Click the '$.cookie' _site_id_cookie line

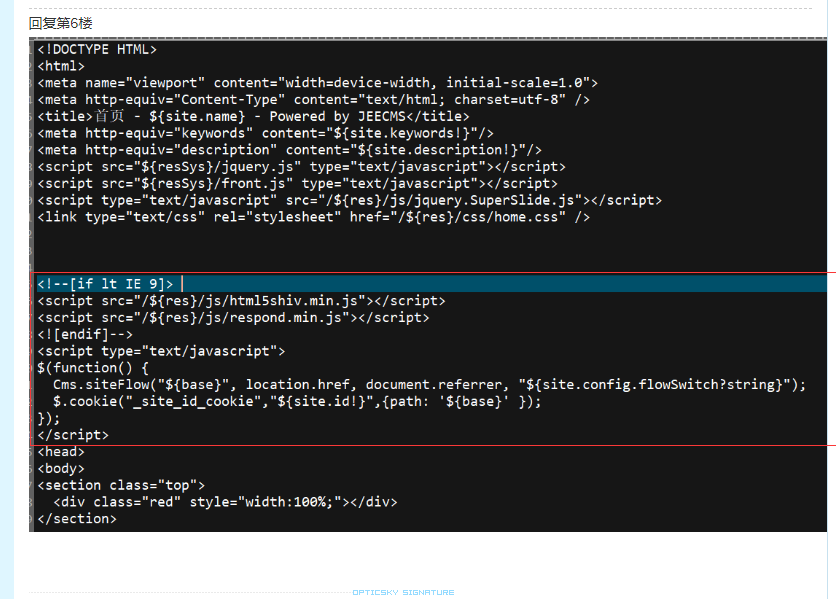tap(297, 402)
